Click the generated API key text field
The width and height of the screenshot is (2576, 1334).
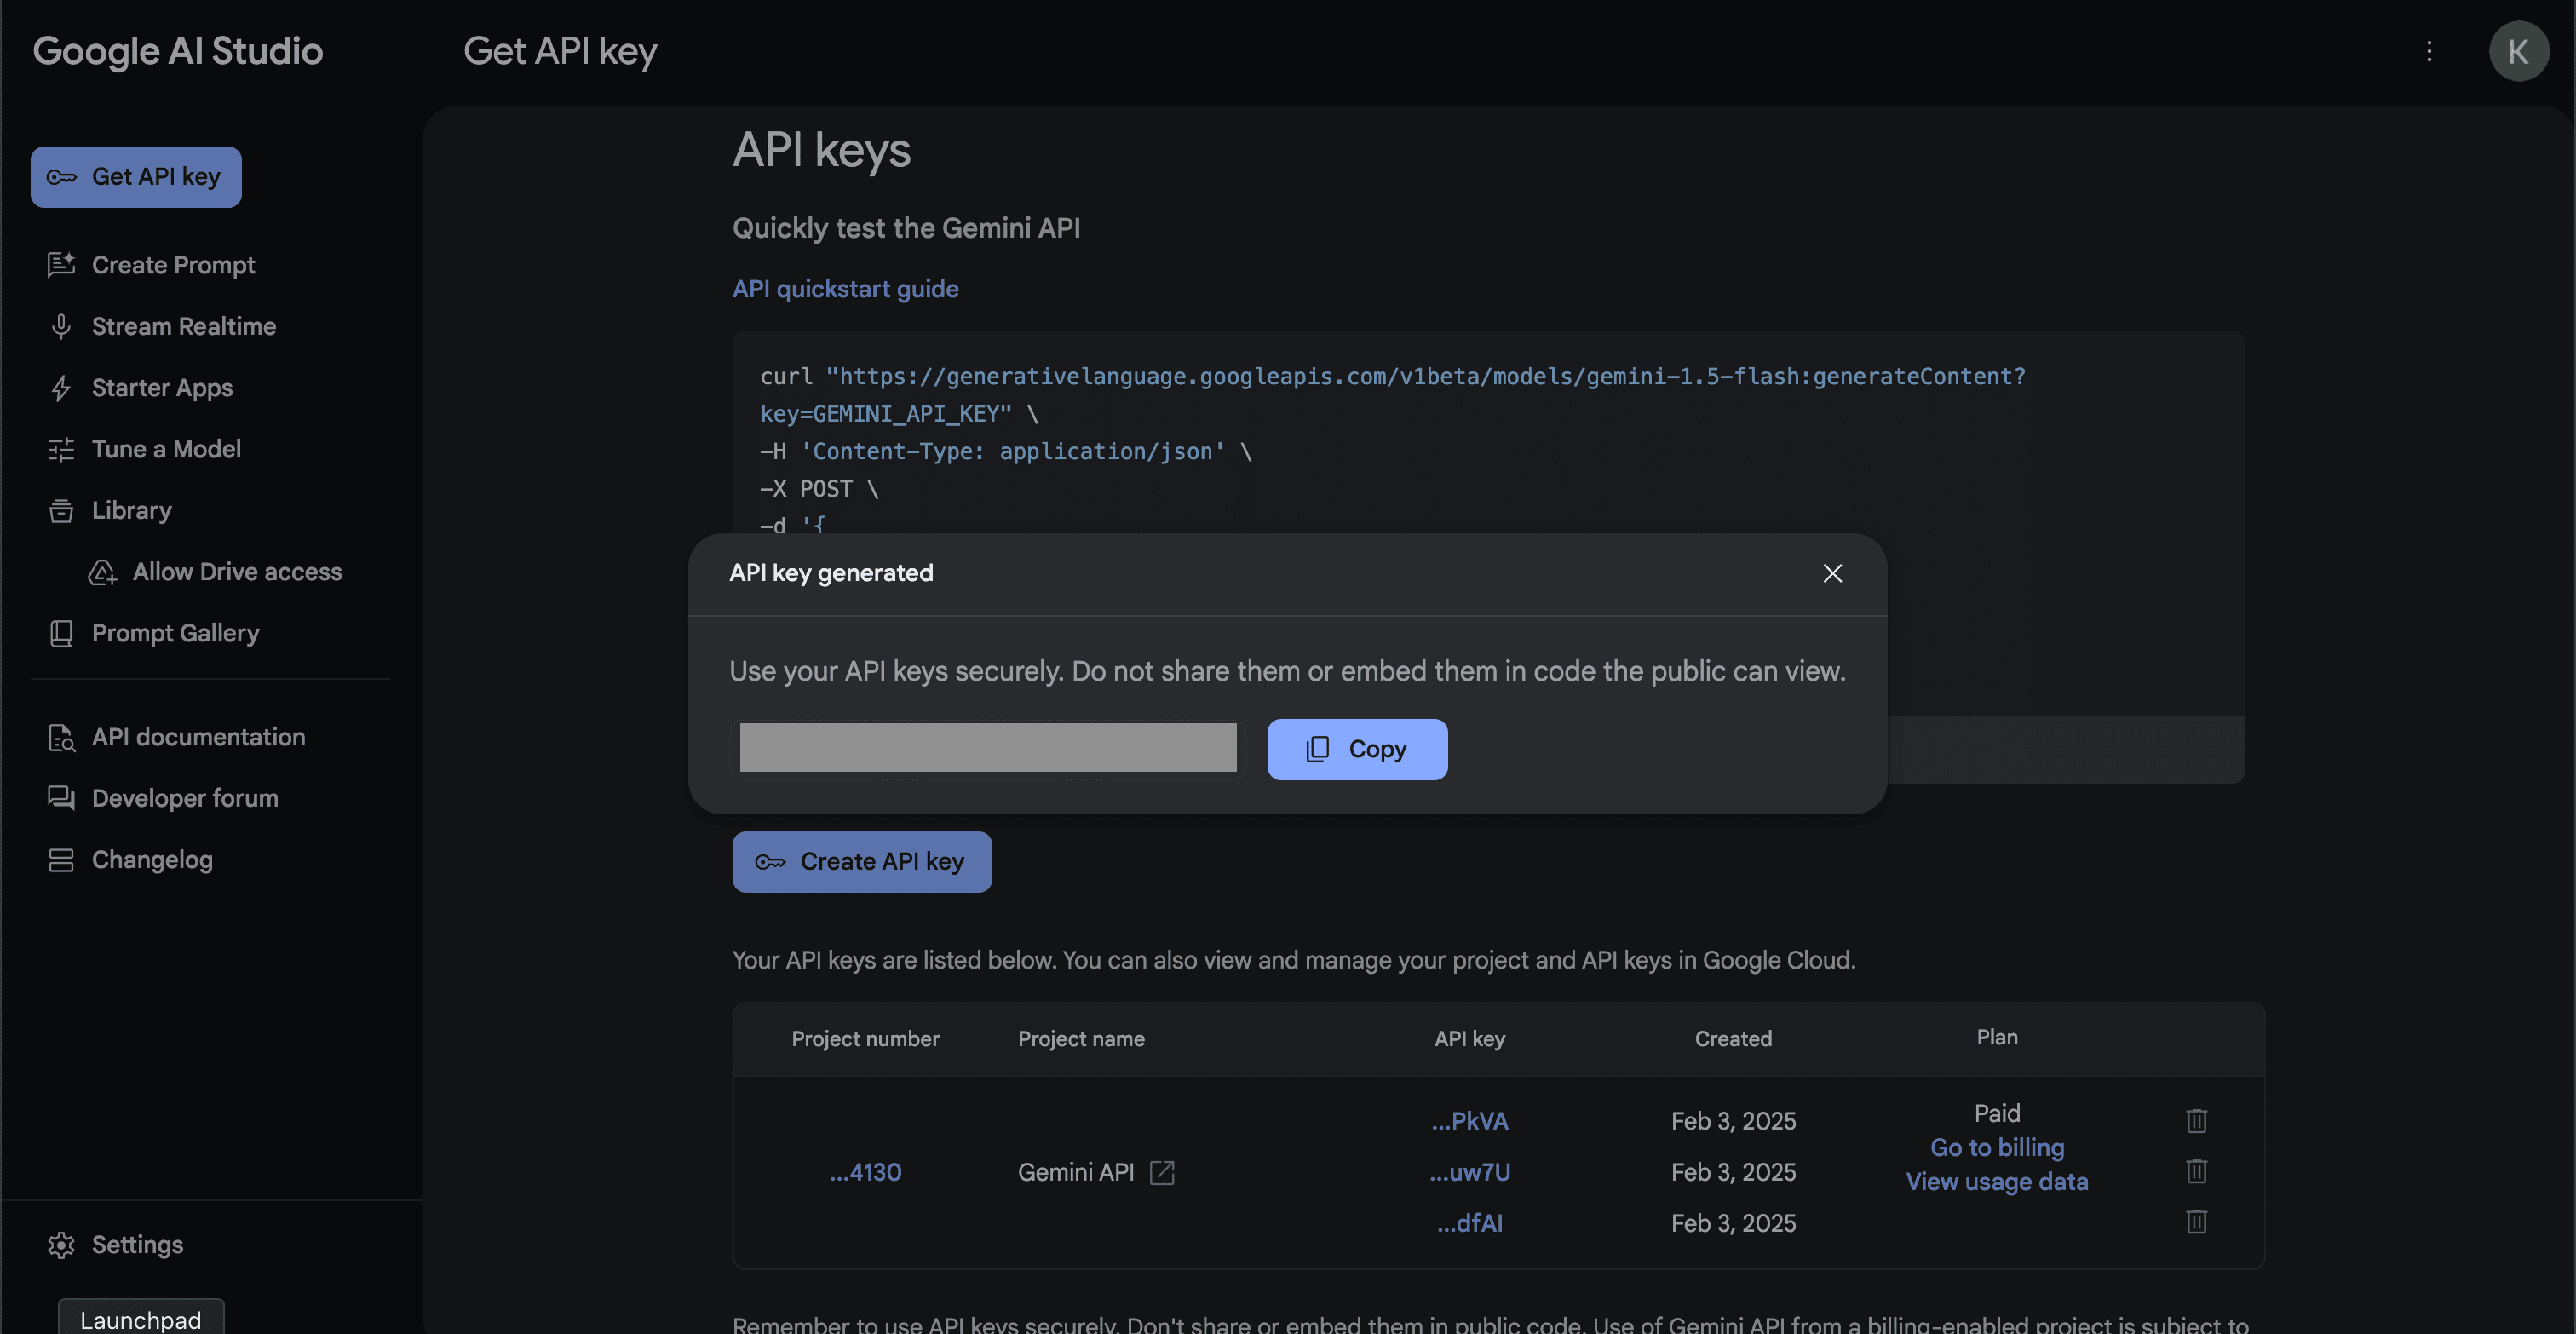point(987,748)
